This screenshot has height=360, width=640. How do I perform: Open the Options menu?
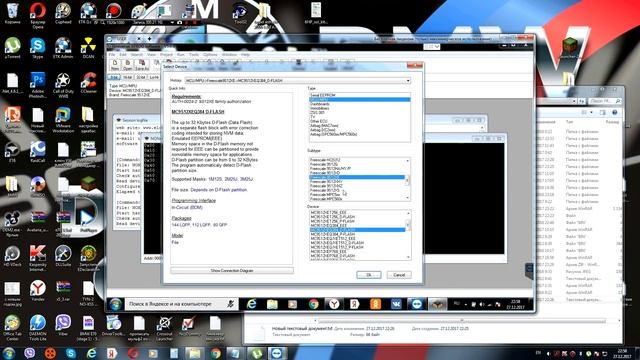coord(210,54)
